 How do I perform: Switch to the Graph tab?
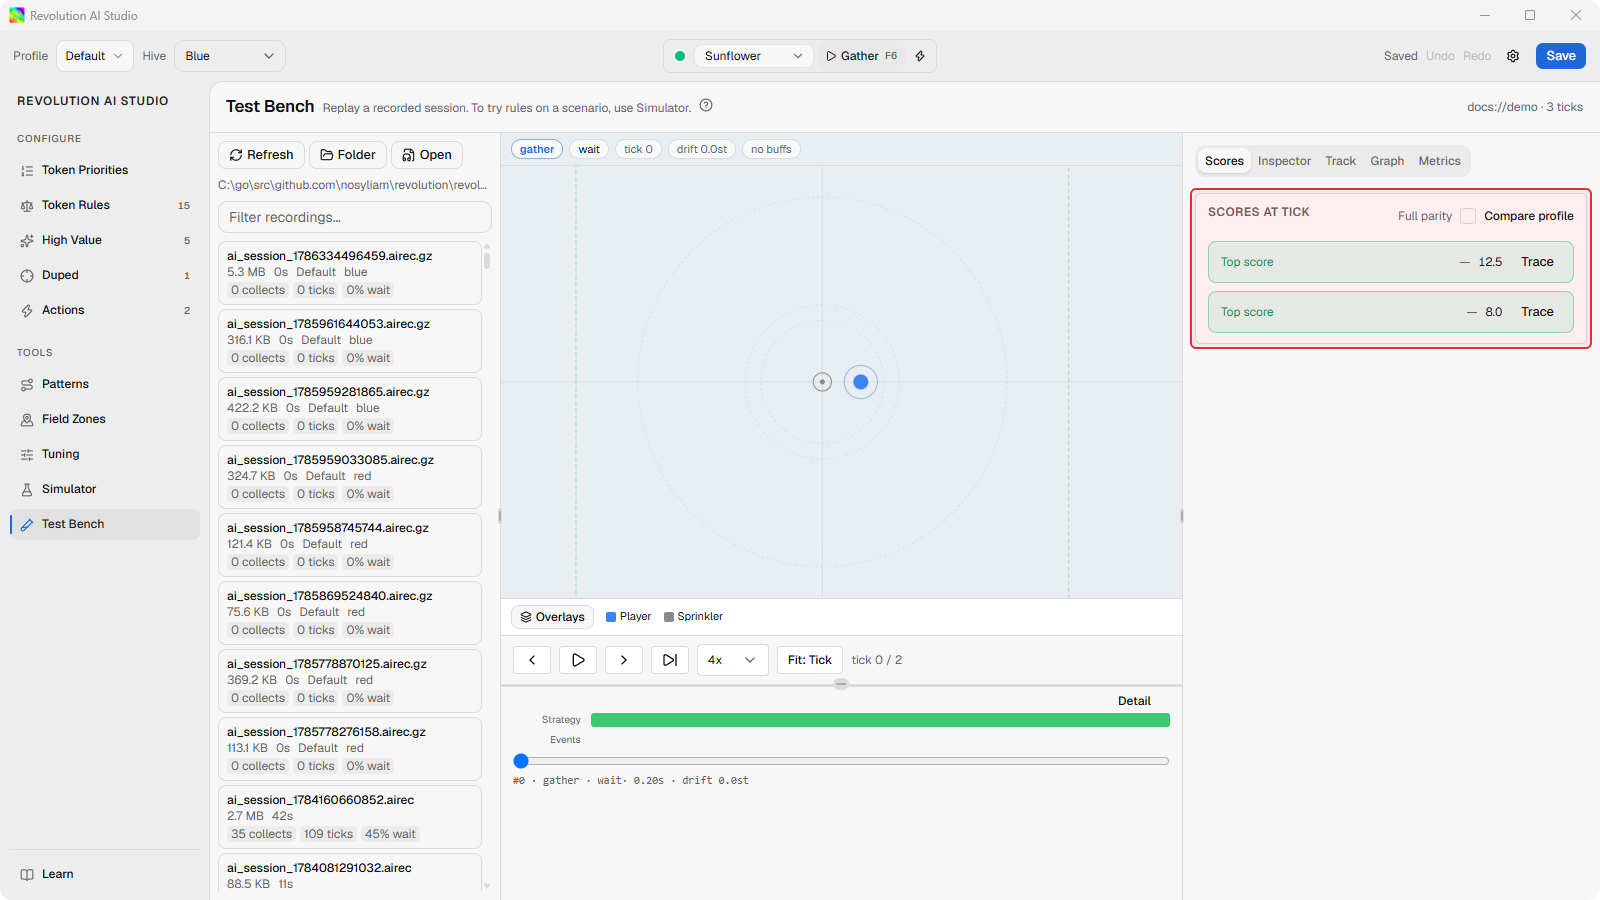(x=1387, y=161)
